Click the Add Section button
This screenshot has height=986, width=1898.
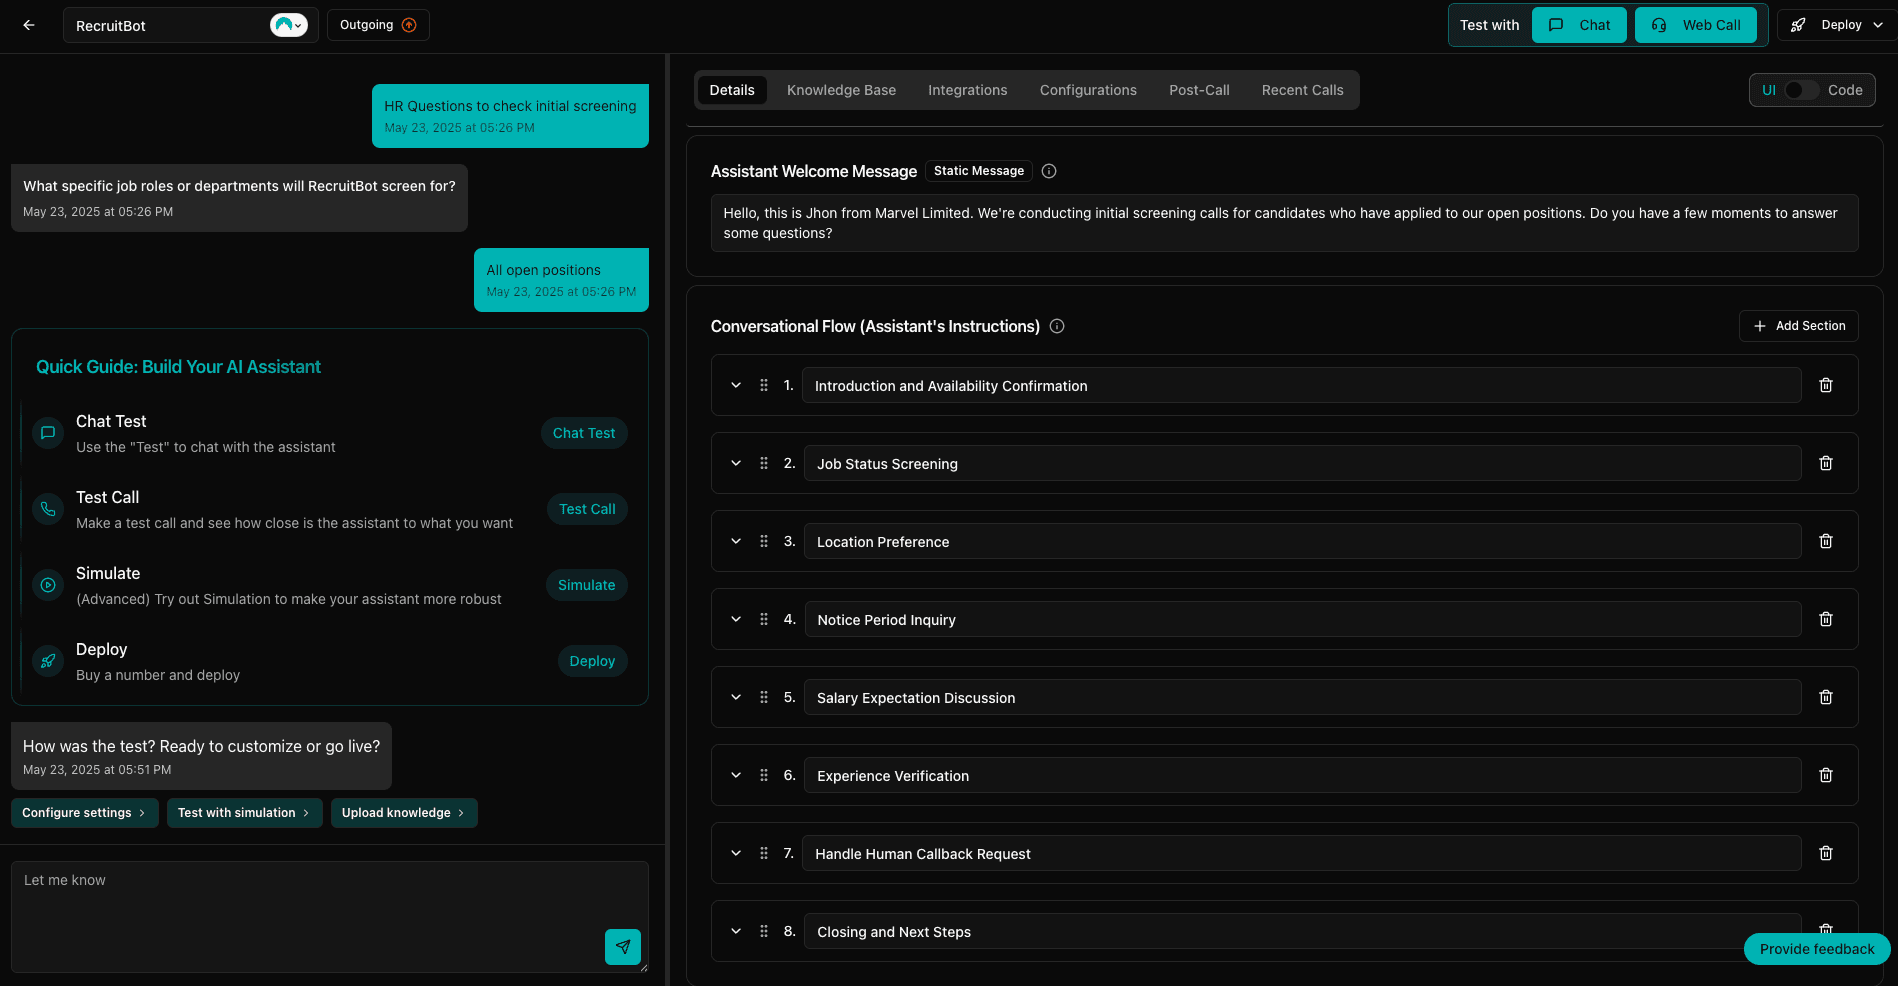pos(1798,326)
